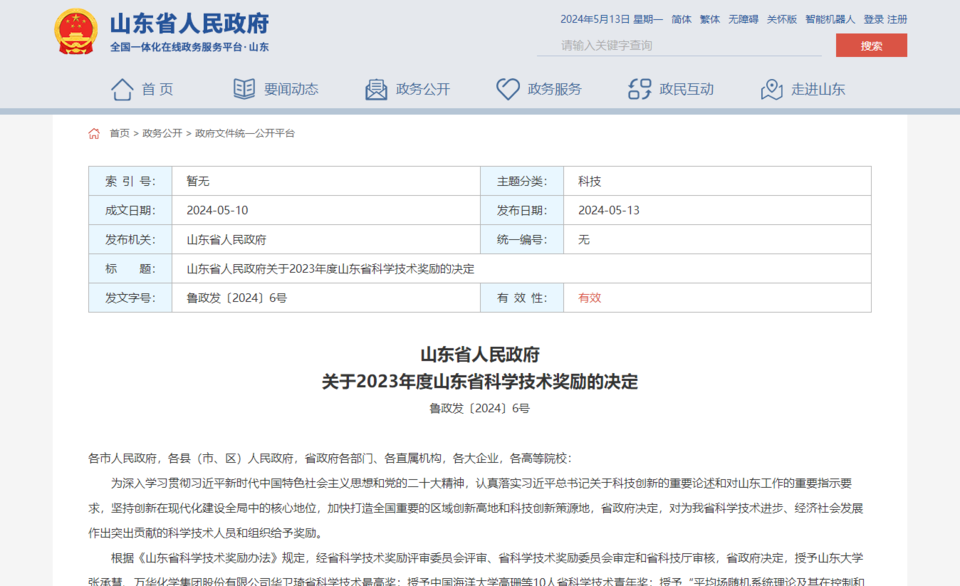
Task: Click the 政务公开 document icon
Action: pyautogui.click(x=376, y=89)
